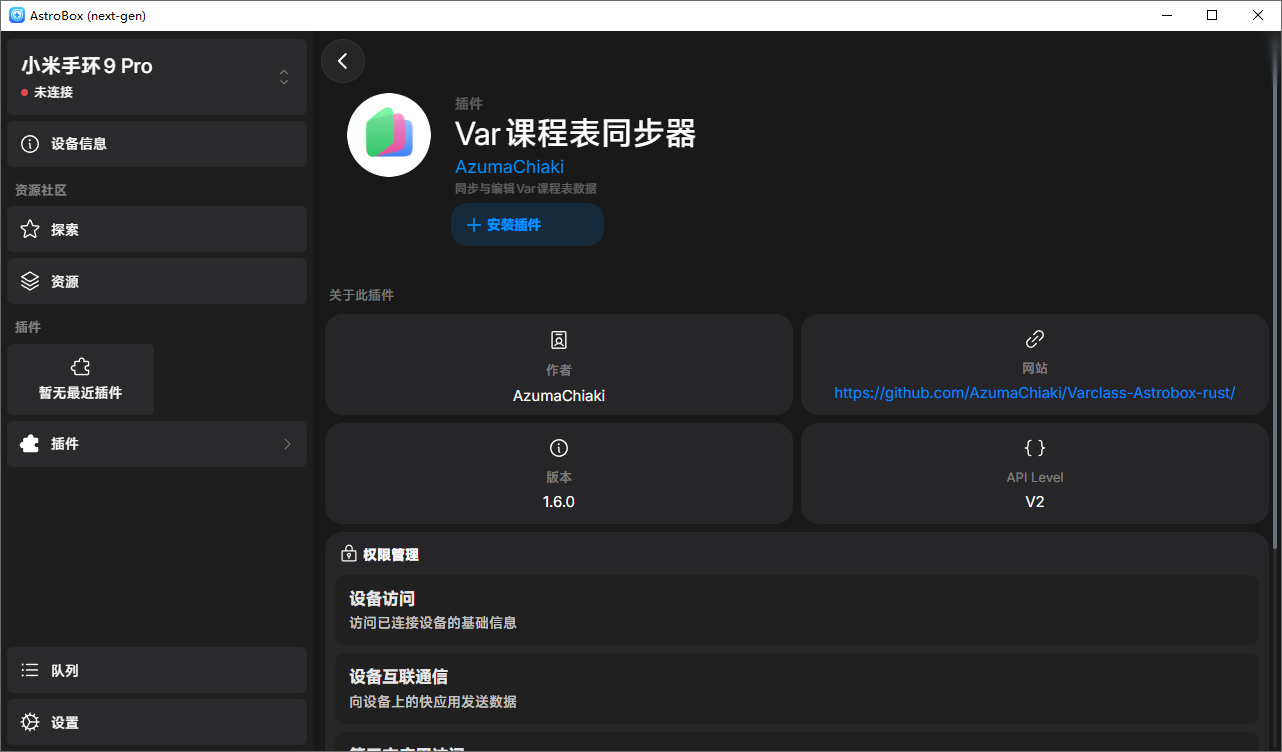This screenshot has height=752, width=1282.
Task: Click the puzzle icon beside 插件 entry
Action: coord(30,444)
